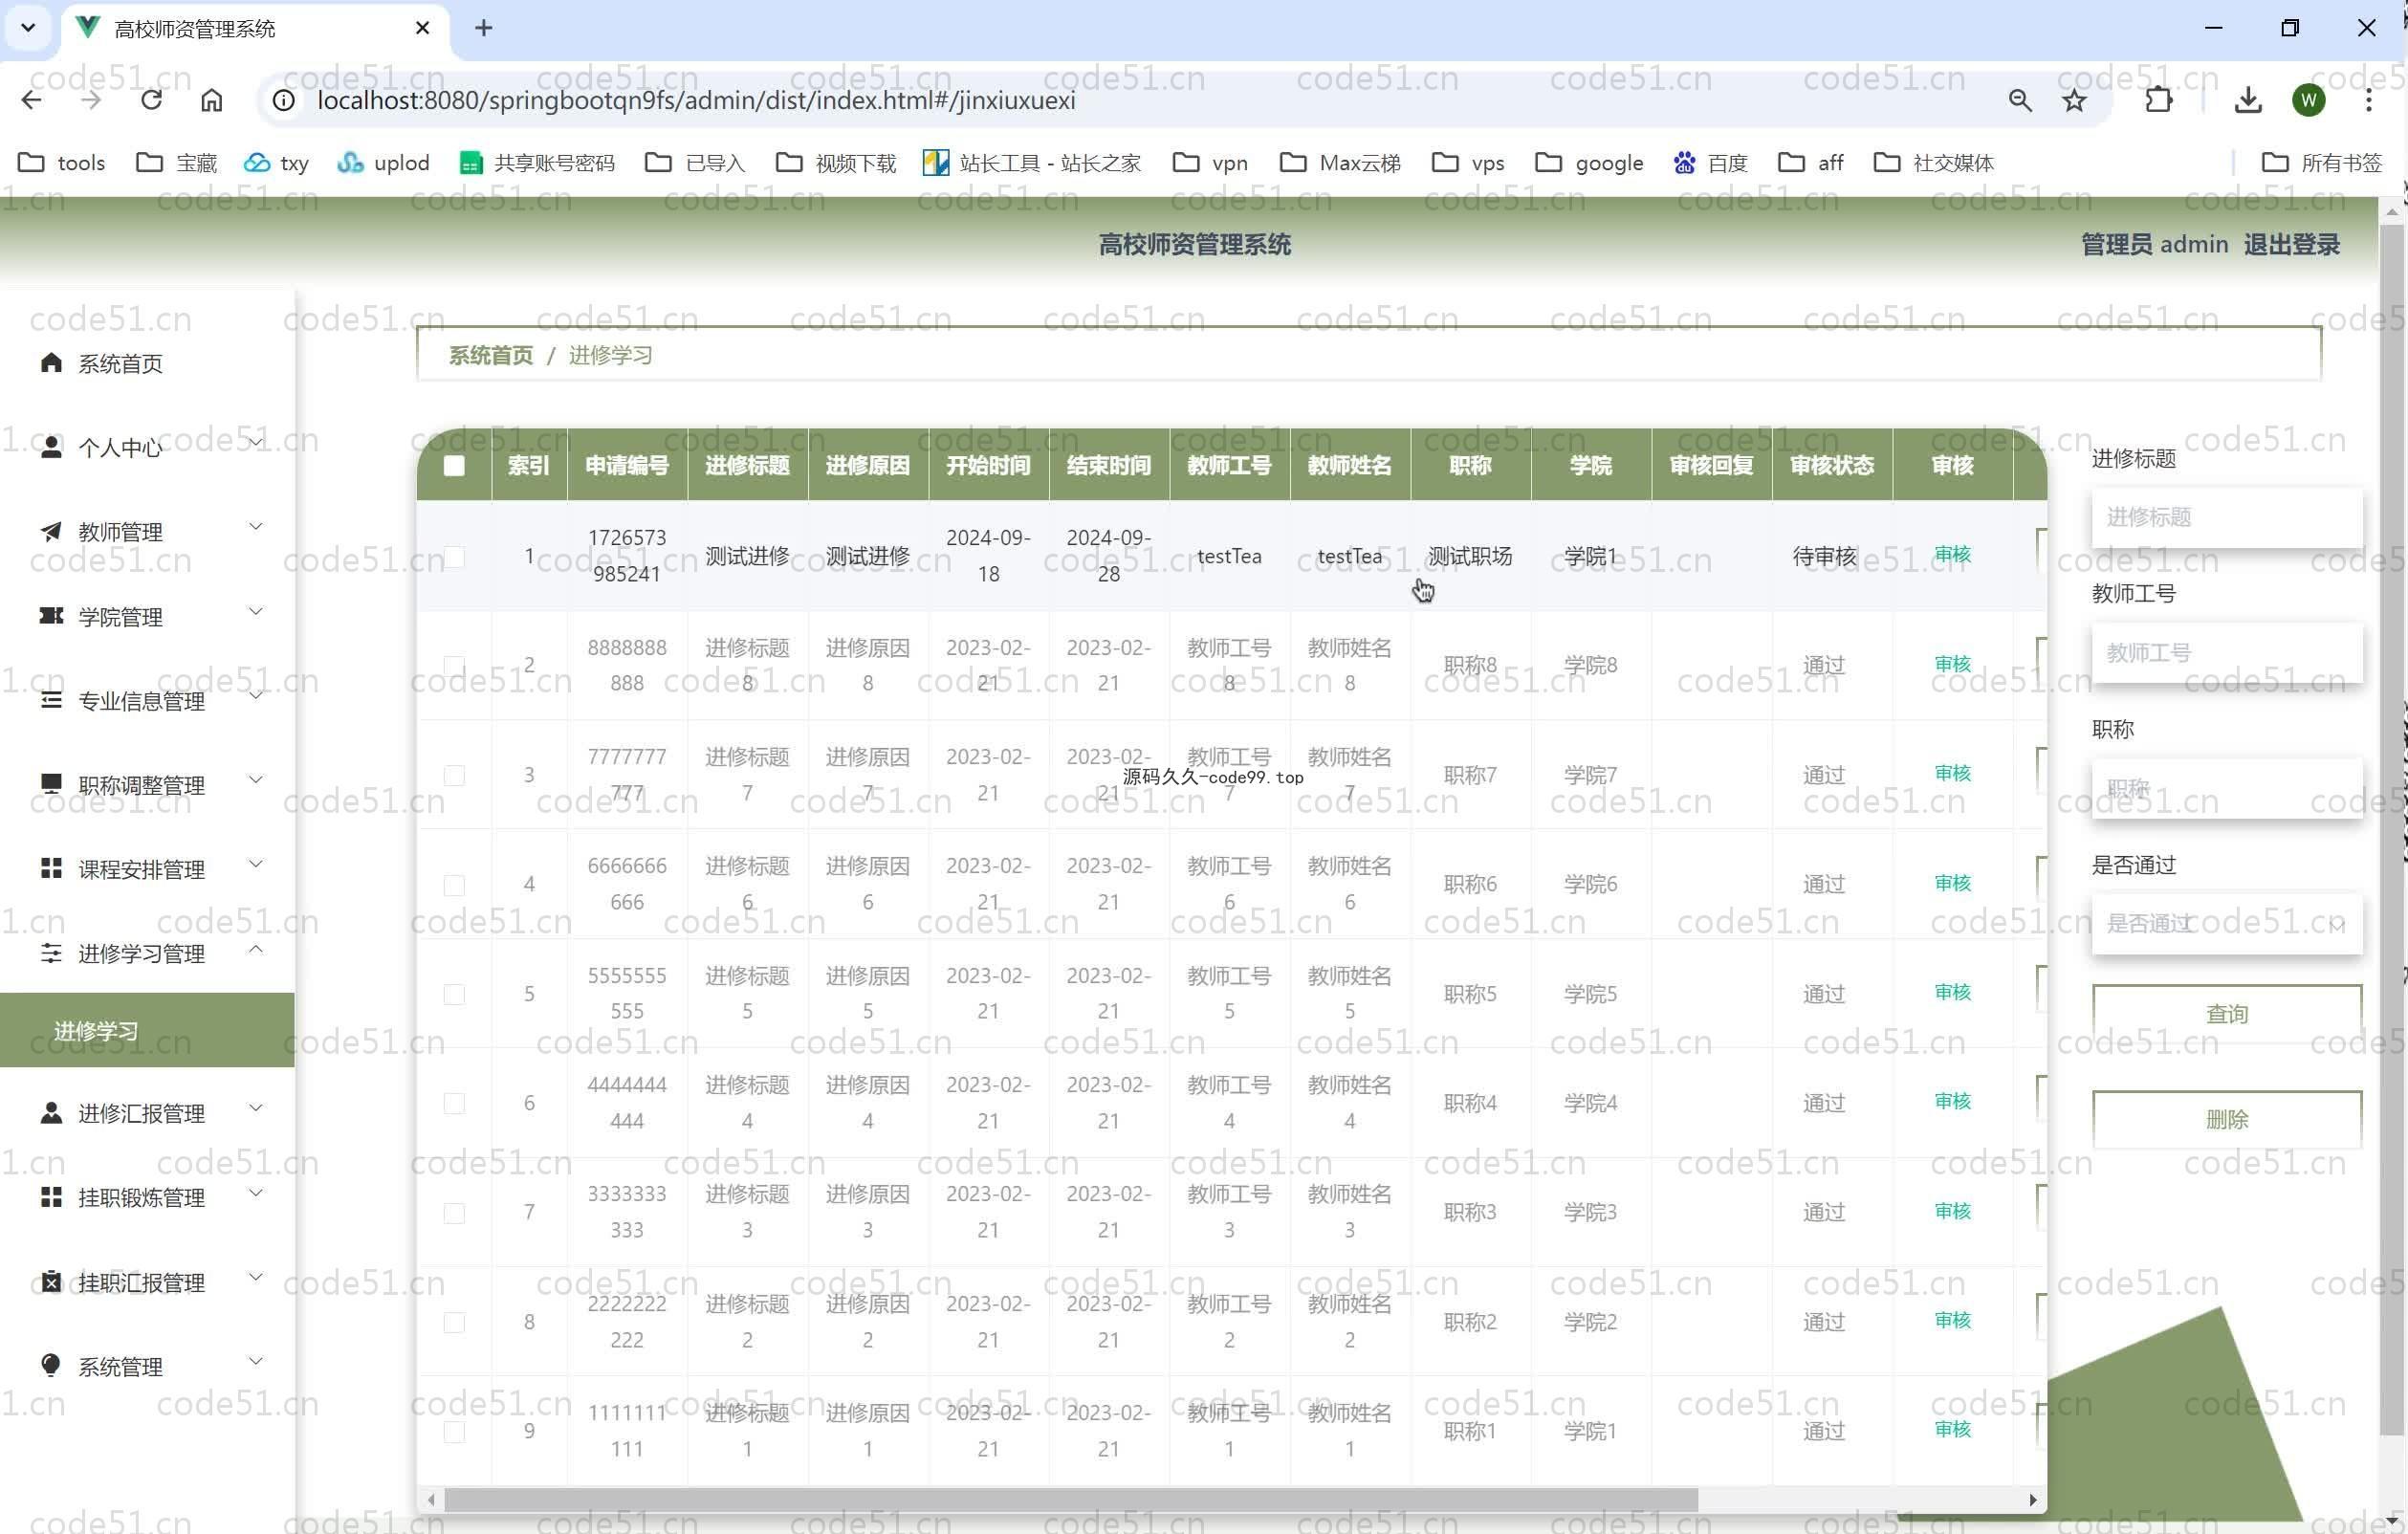Screen dimensions: 2408x1534
Task: Open the 是否通过 dropdown
Action: pyautogui.click(x=2227, y=923)
